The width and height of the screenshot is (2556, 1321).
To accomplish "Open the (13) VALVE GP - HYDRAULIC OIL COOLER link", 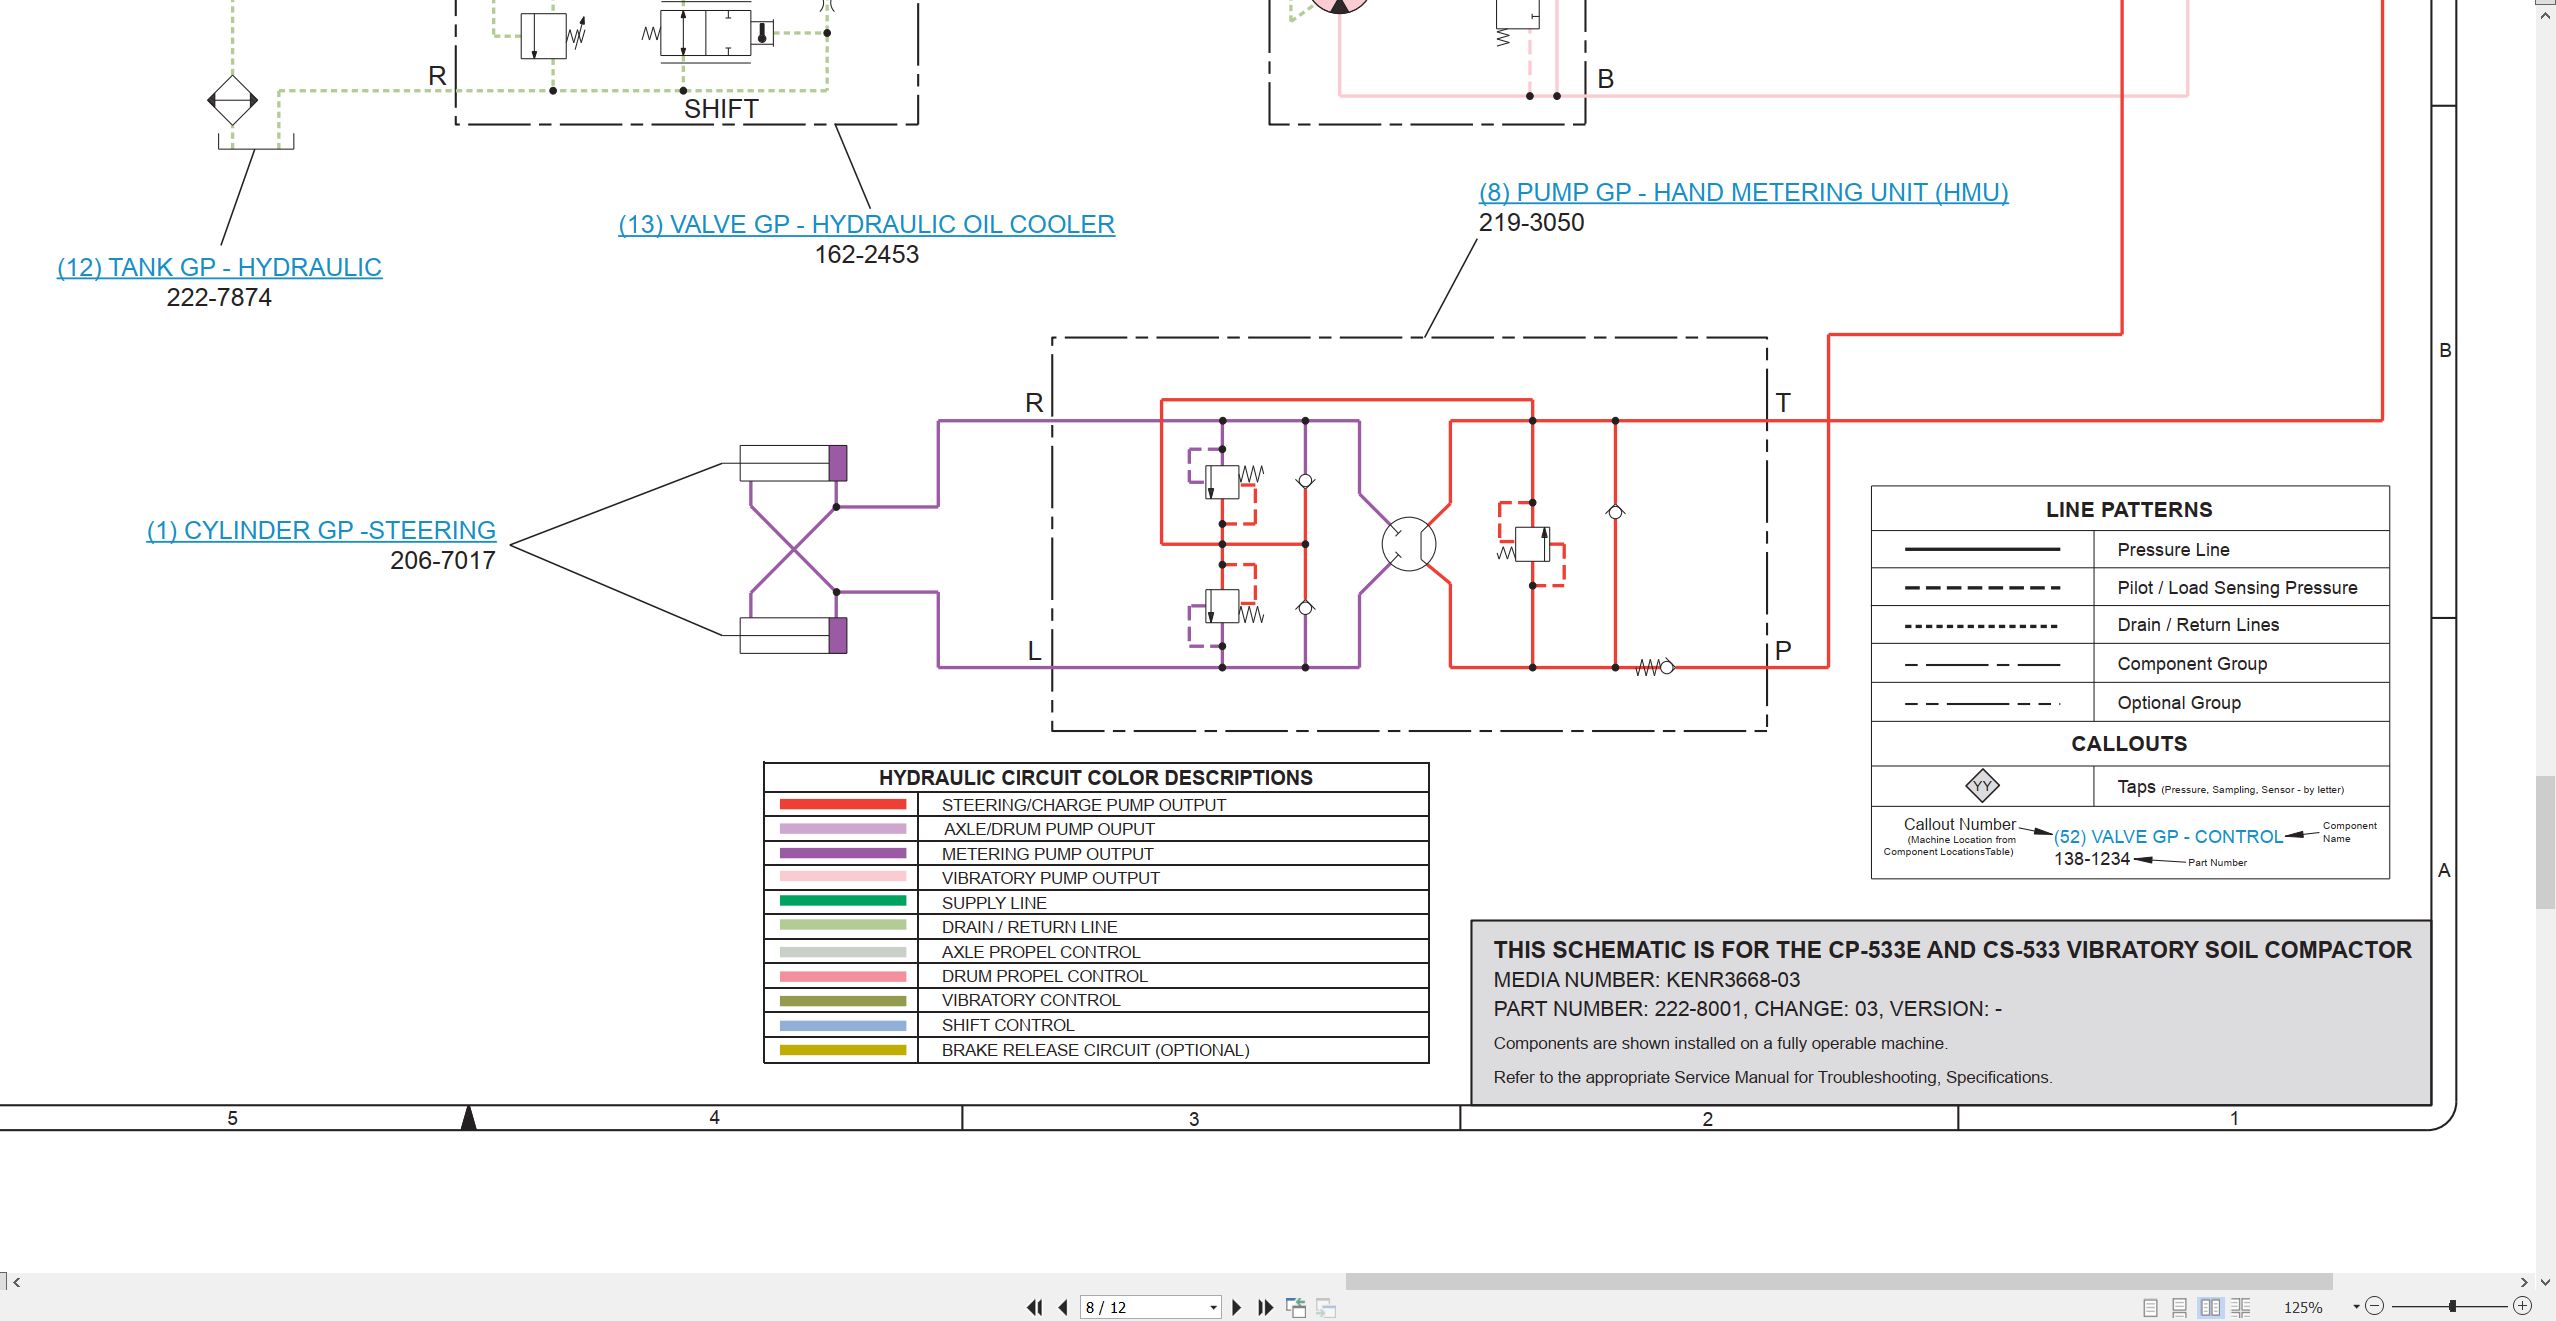I will coord(866,225).
